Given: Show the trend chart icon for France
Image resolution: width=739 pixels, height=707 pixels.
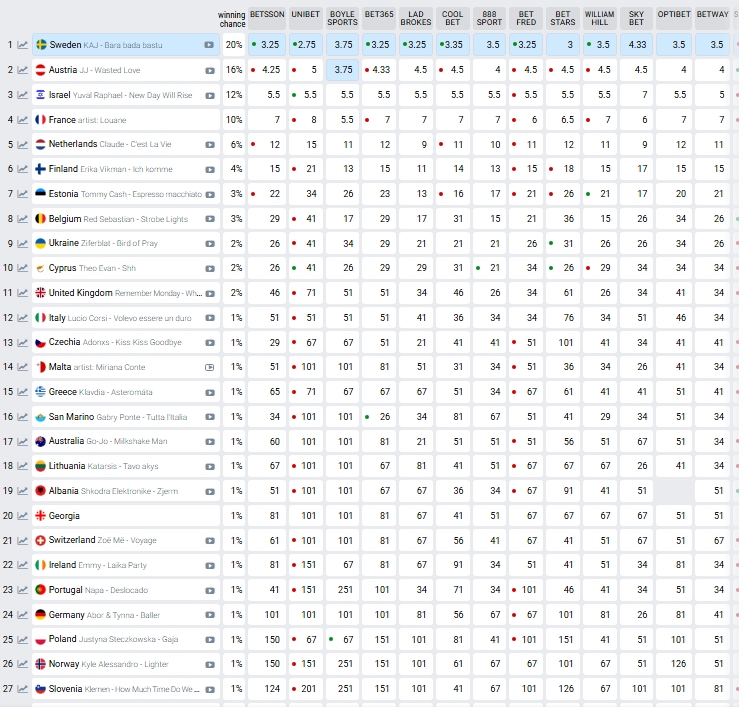Looking at the screenshot, I should 23,120.
